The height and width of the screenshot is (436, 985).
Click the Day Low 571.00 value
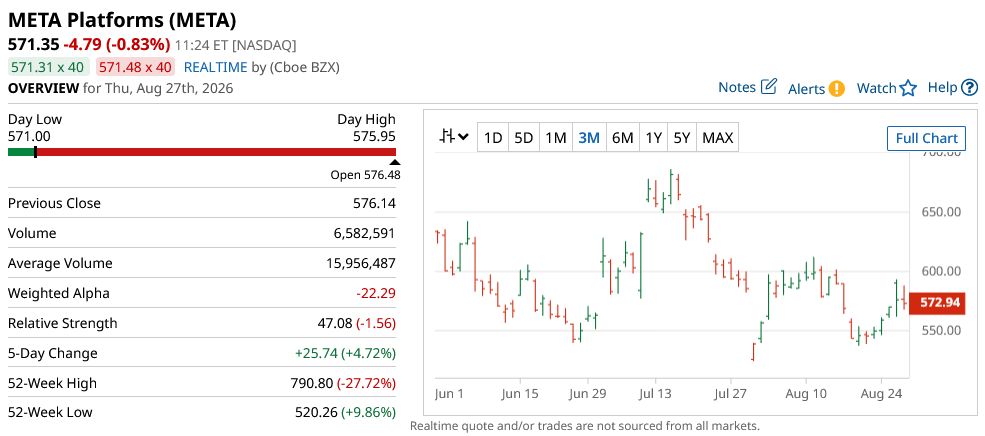29,136
